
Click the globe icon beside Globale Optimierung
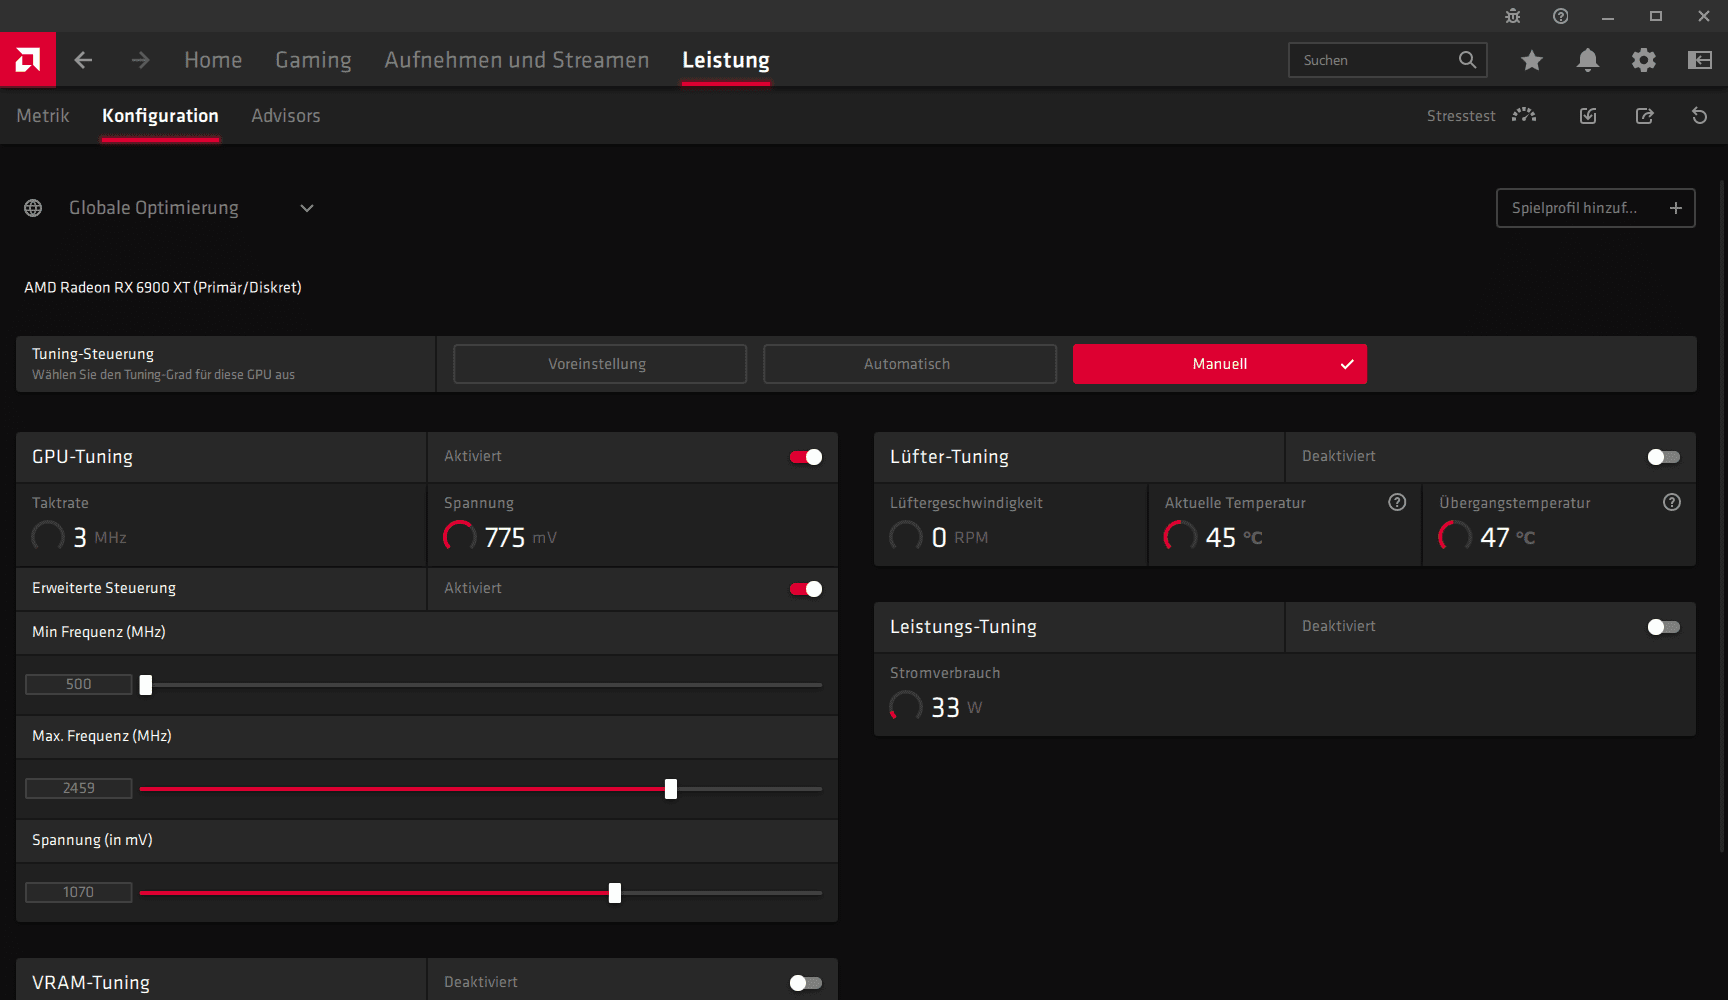(33, 208)
